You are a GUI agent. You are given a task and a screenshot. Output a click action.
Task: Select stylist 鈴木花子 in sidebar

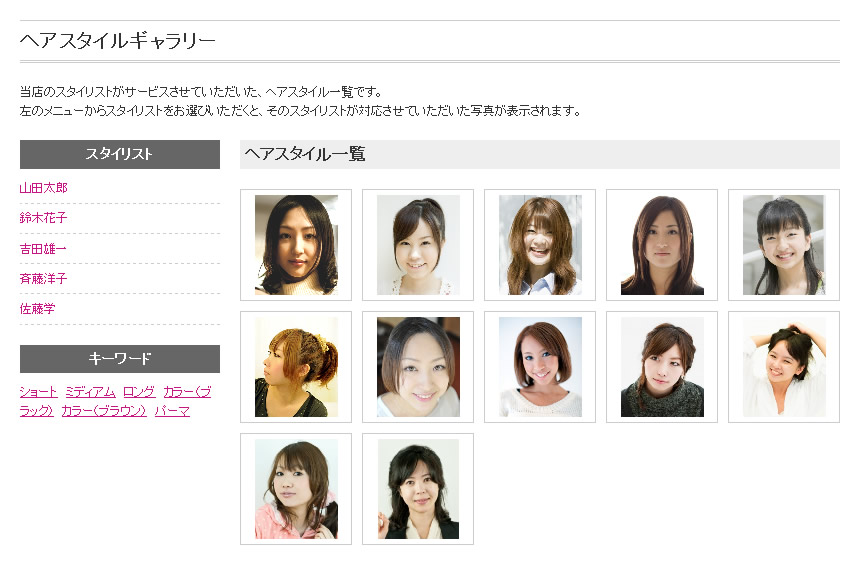44,218
